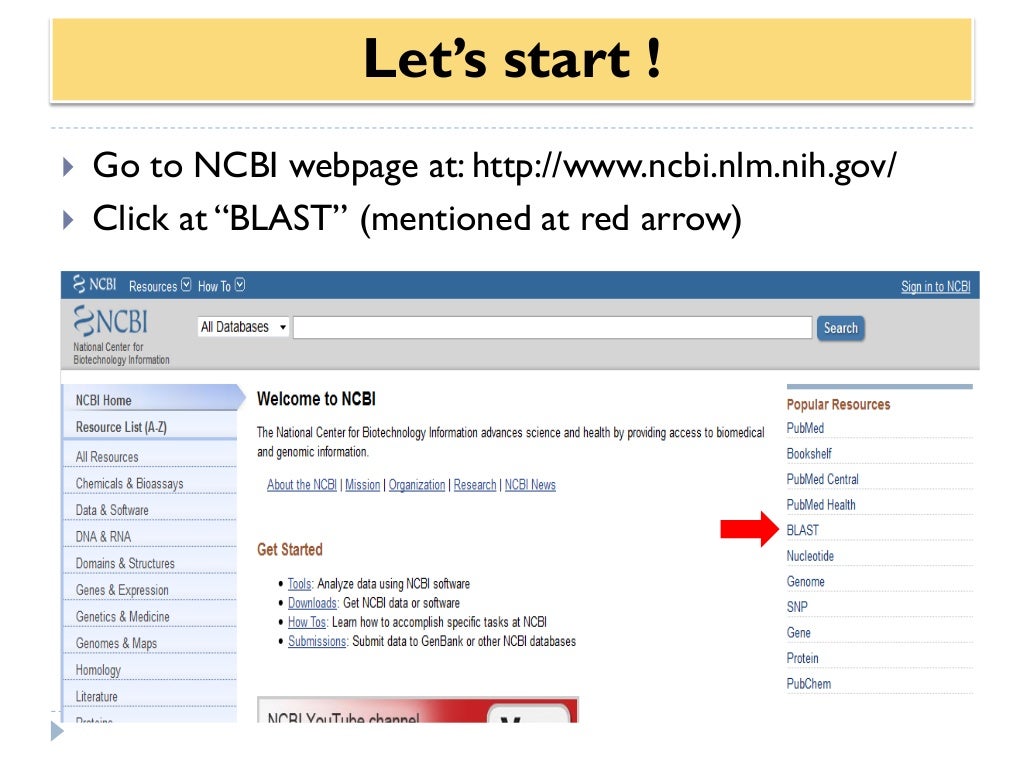Image resolution: width=1024 pixels, height=768 pixels.
Task: Click the NCBI YouTube channel banner
Action: 417,710
